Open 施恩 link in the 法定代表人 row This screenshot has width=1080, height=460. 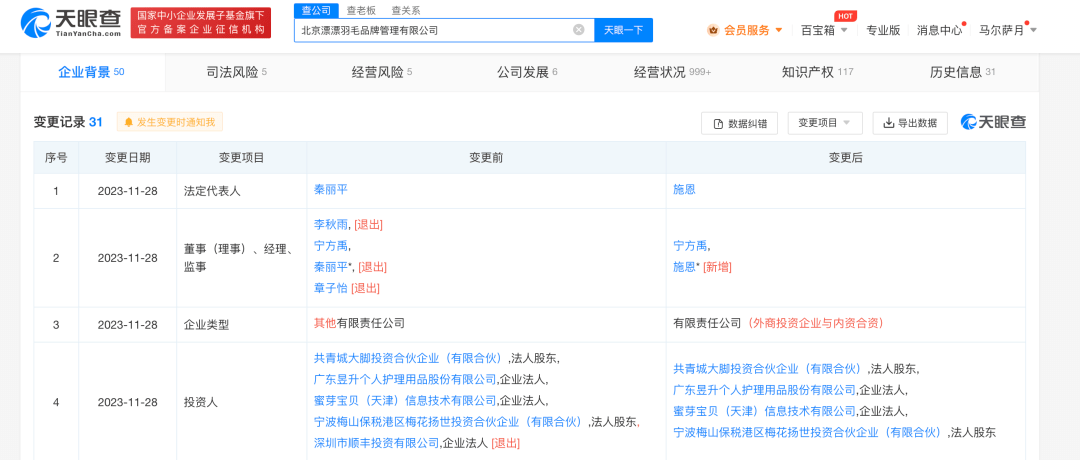[684, 189]
